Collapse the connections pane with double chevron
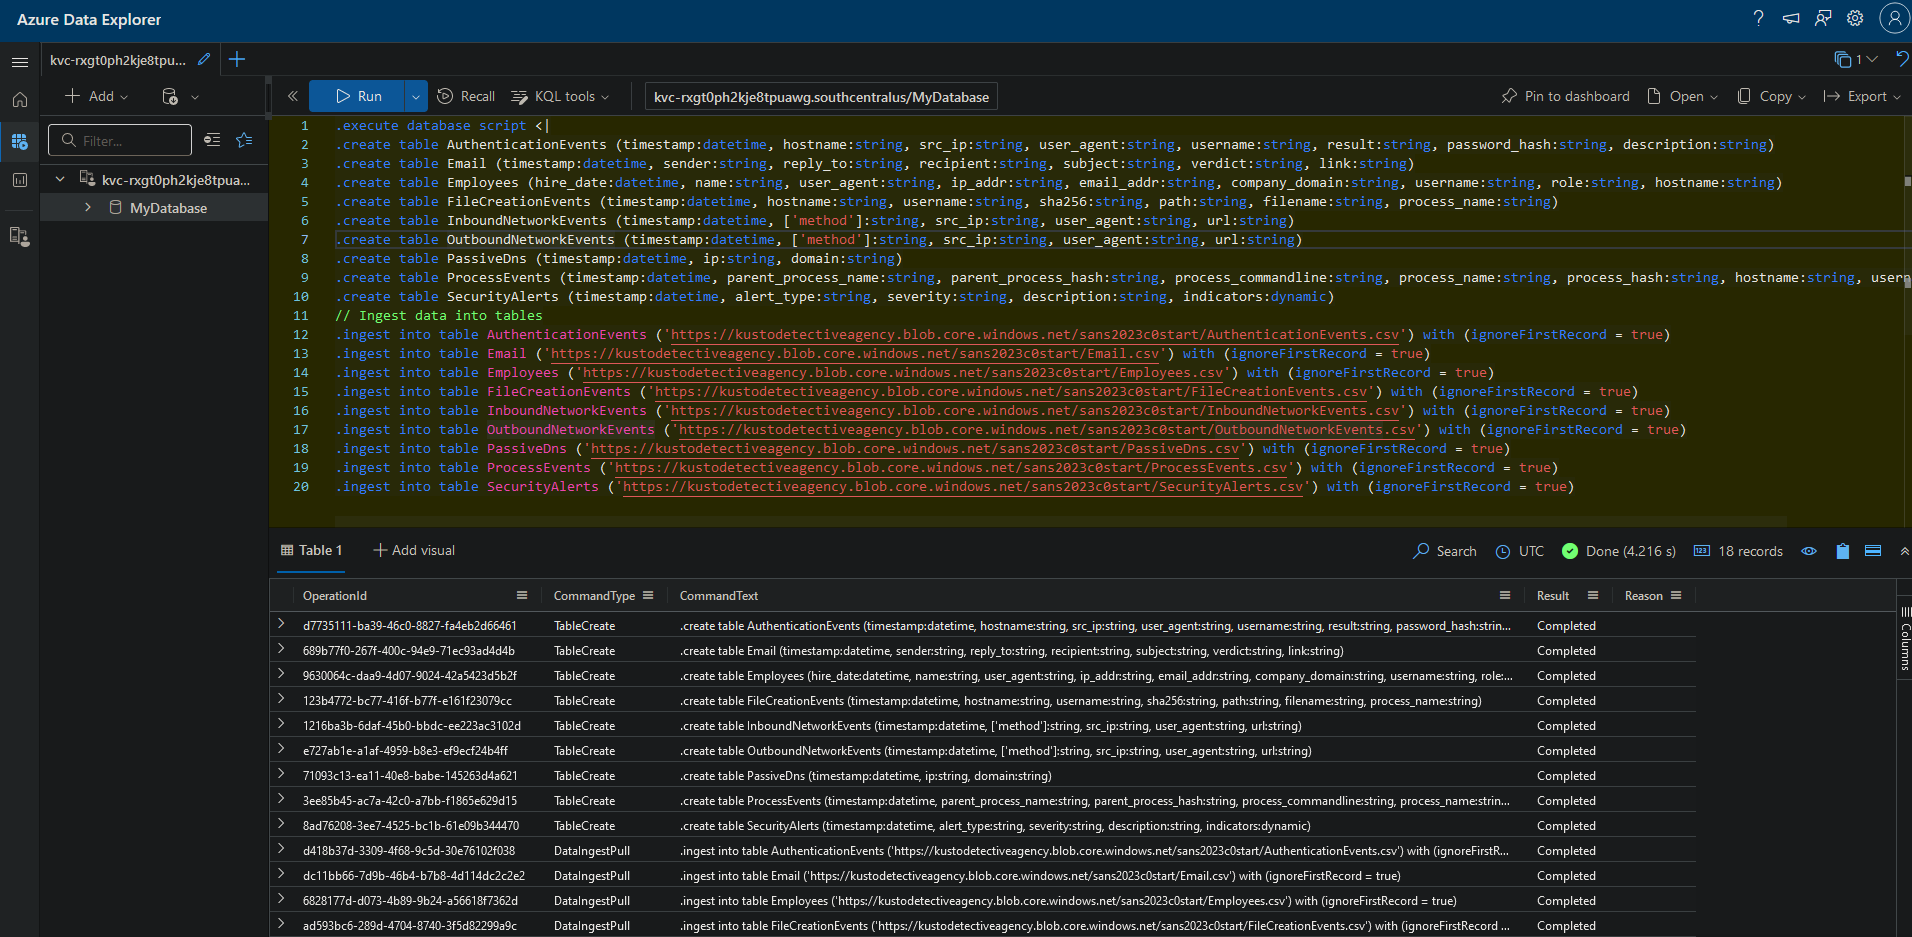 tap(292, 96)
